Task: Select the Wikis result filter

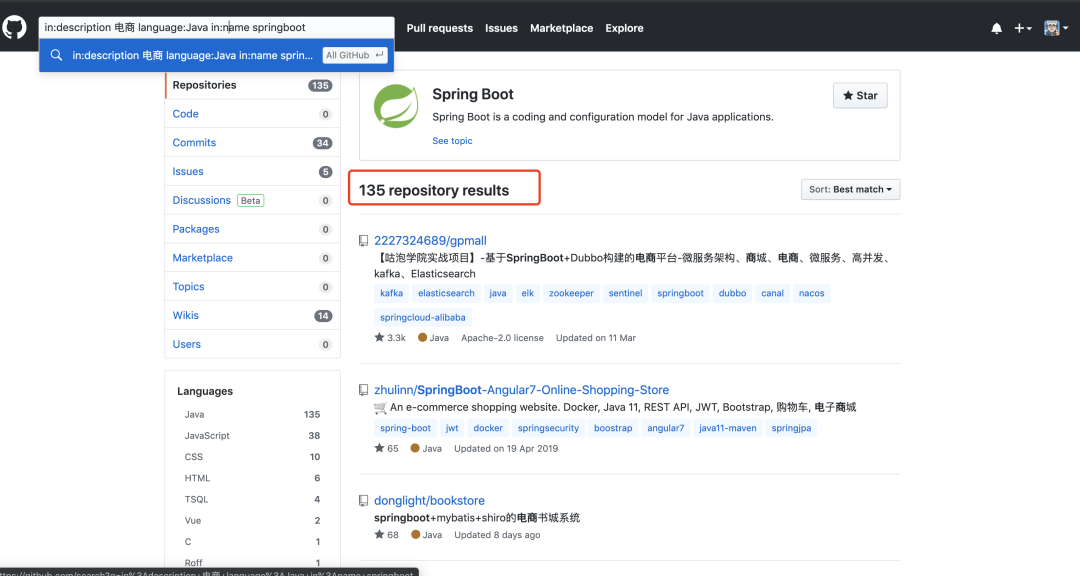Action: pyautogui.click(x=253, y=316)
